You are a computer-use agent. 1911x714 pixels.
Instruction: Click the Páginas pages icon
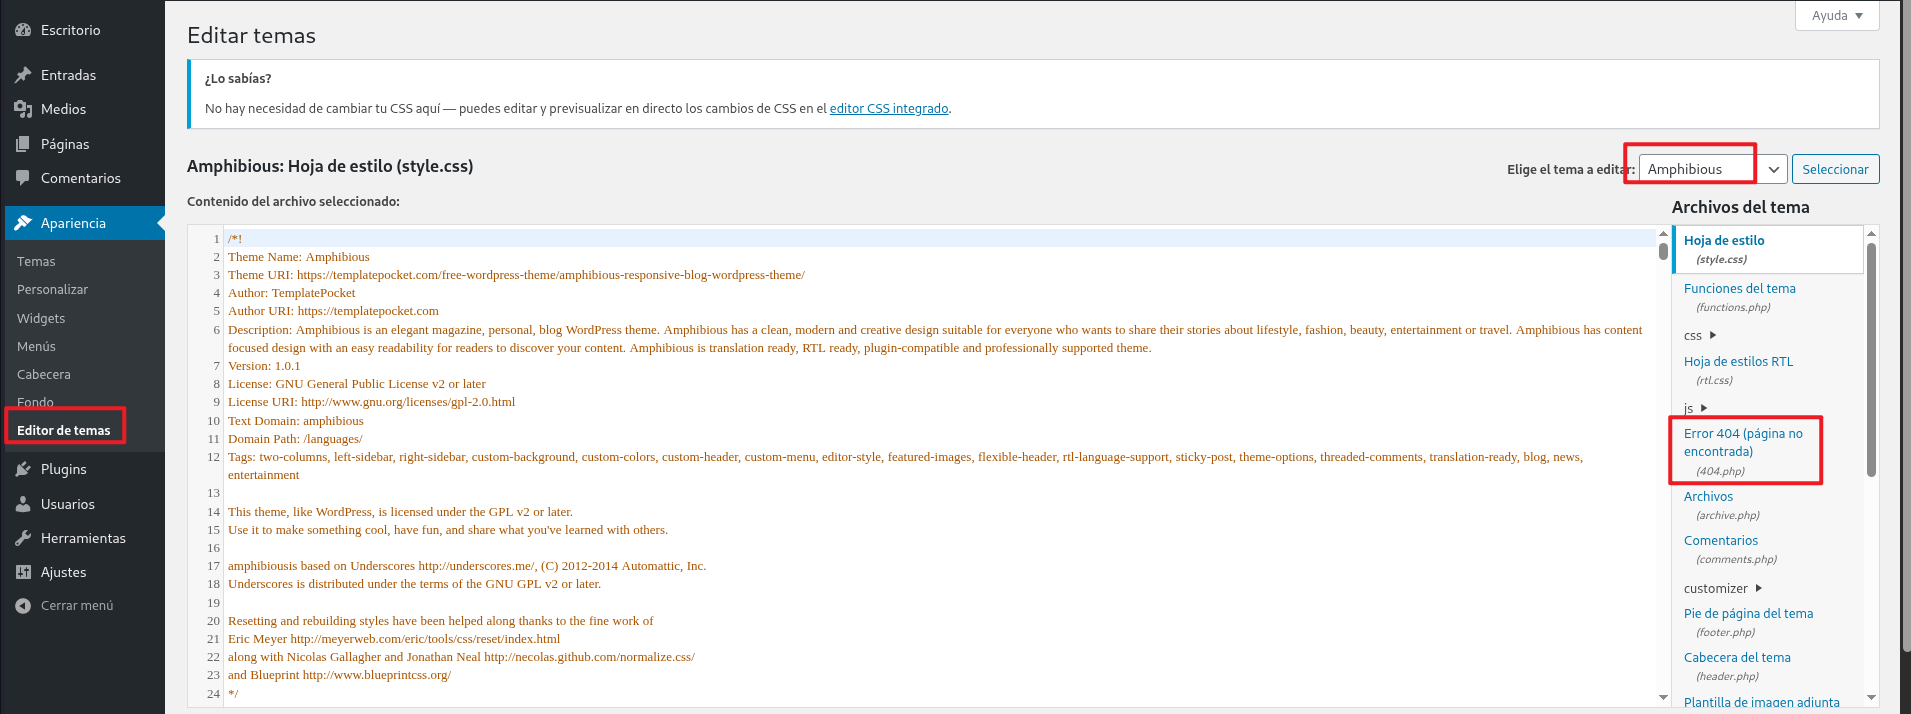(x=23, y=144)
